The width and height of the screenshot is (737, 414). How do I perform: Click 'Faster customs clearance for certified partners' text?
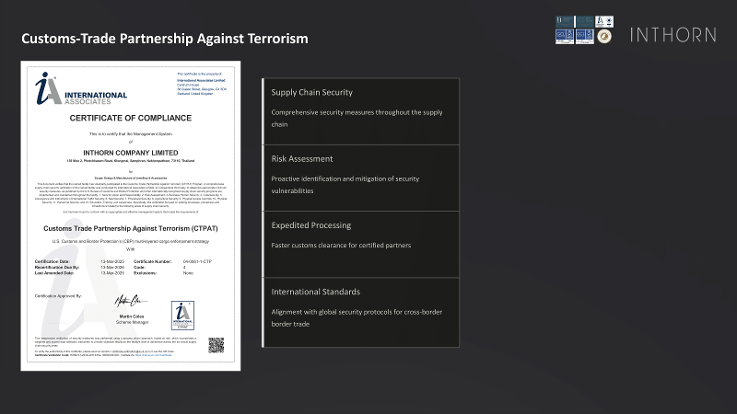pos(341,245)
